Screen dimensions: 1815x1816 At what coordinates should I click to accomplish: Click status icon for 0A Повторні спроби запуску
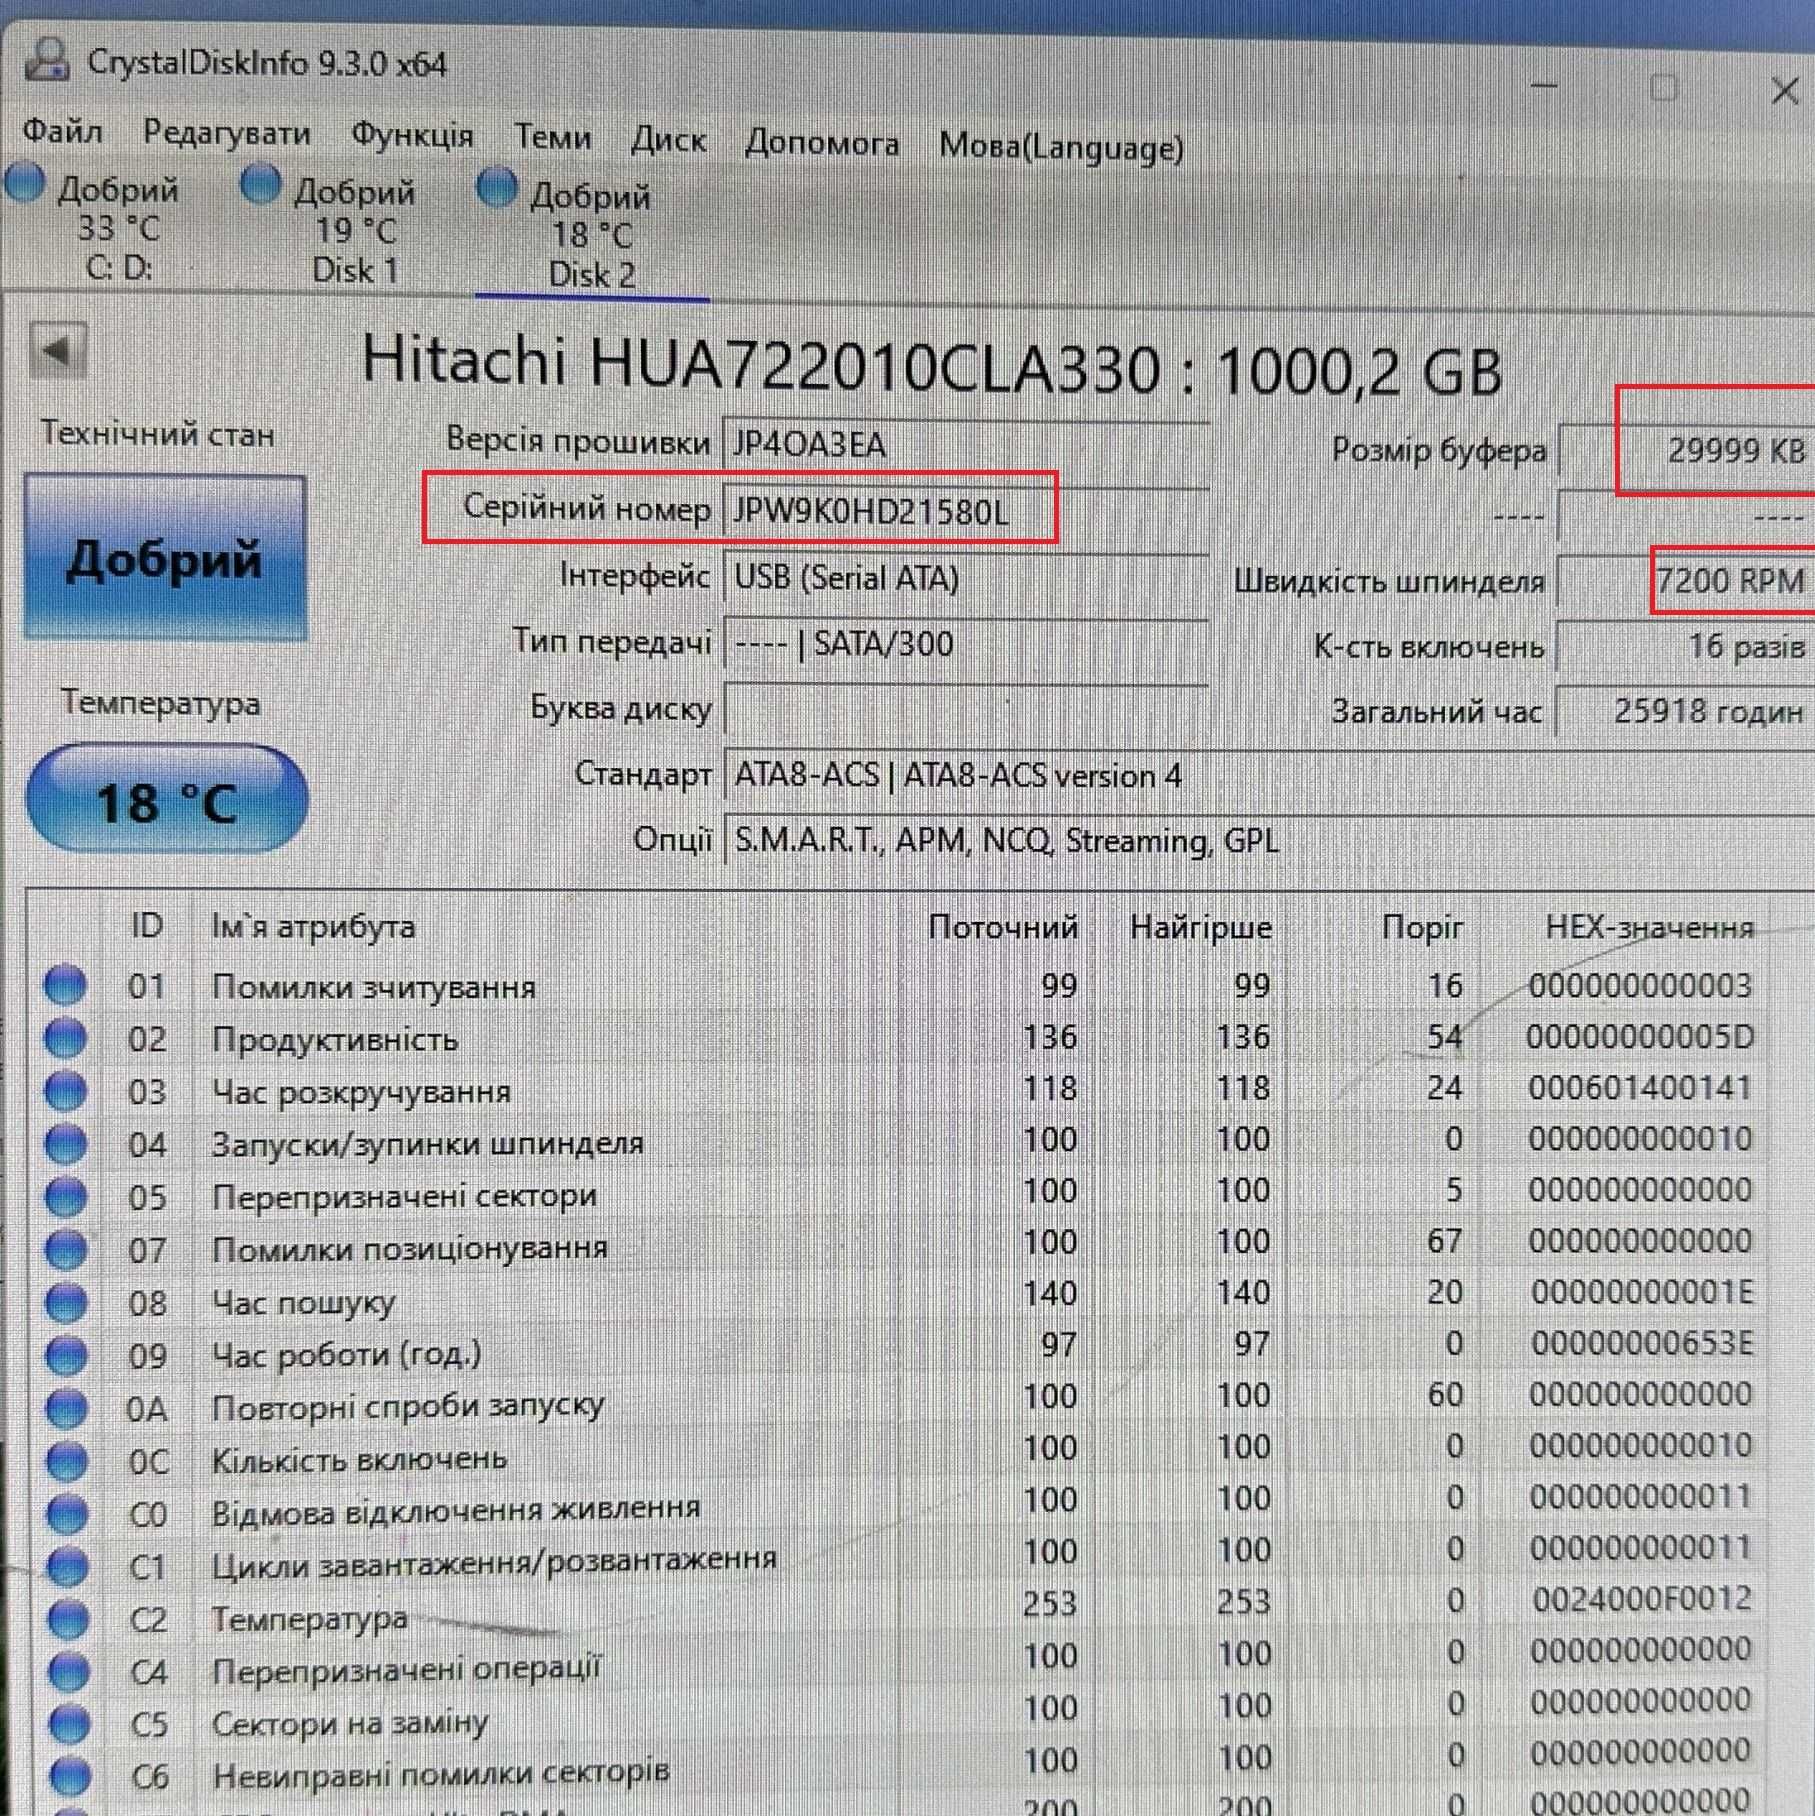tap(67, 1408)
